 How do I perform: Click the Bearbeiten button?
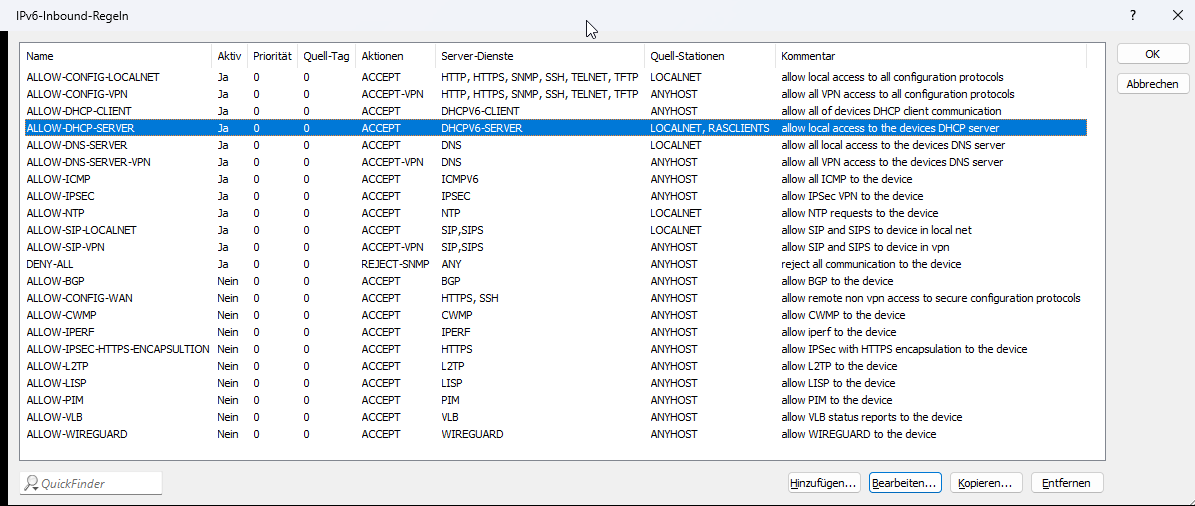point(904,483)
